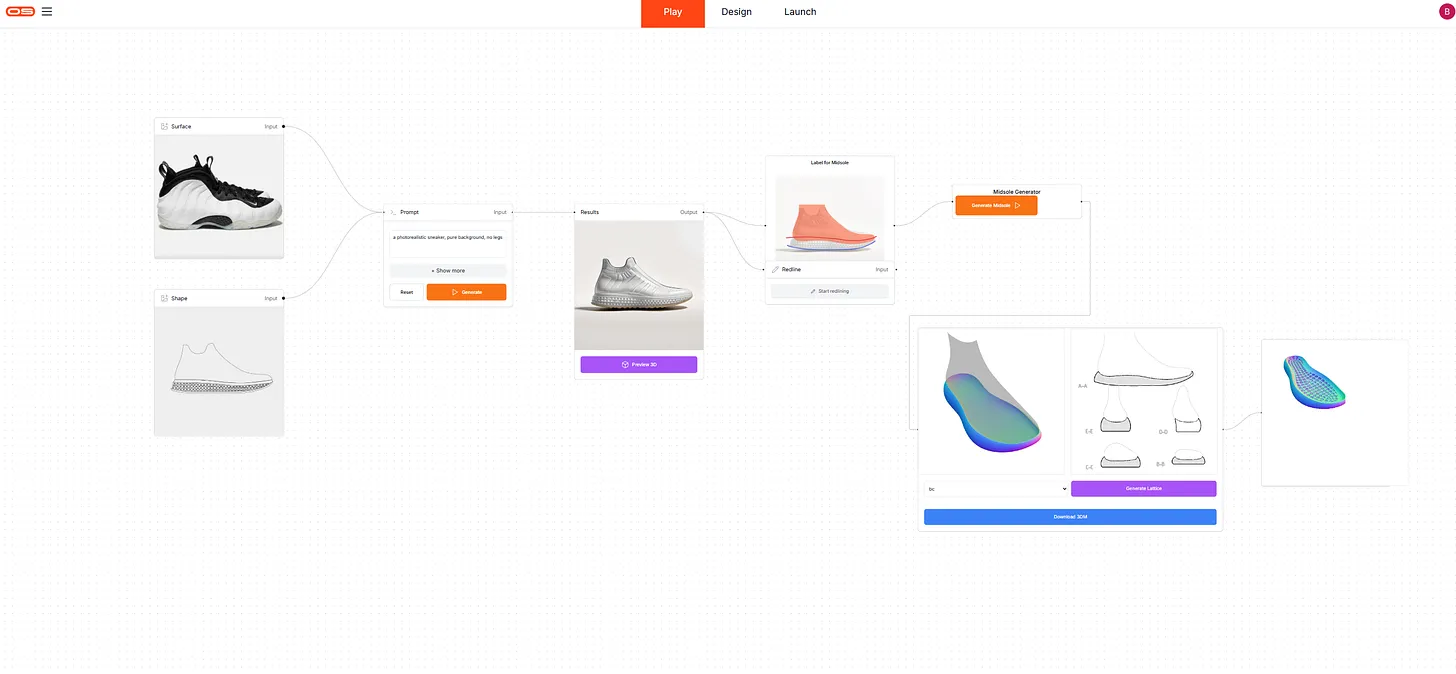The image size is (1456, 674).
Task: Click the red app logo
Action: click(x=20, y=12)
